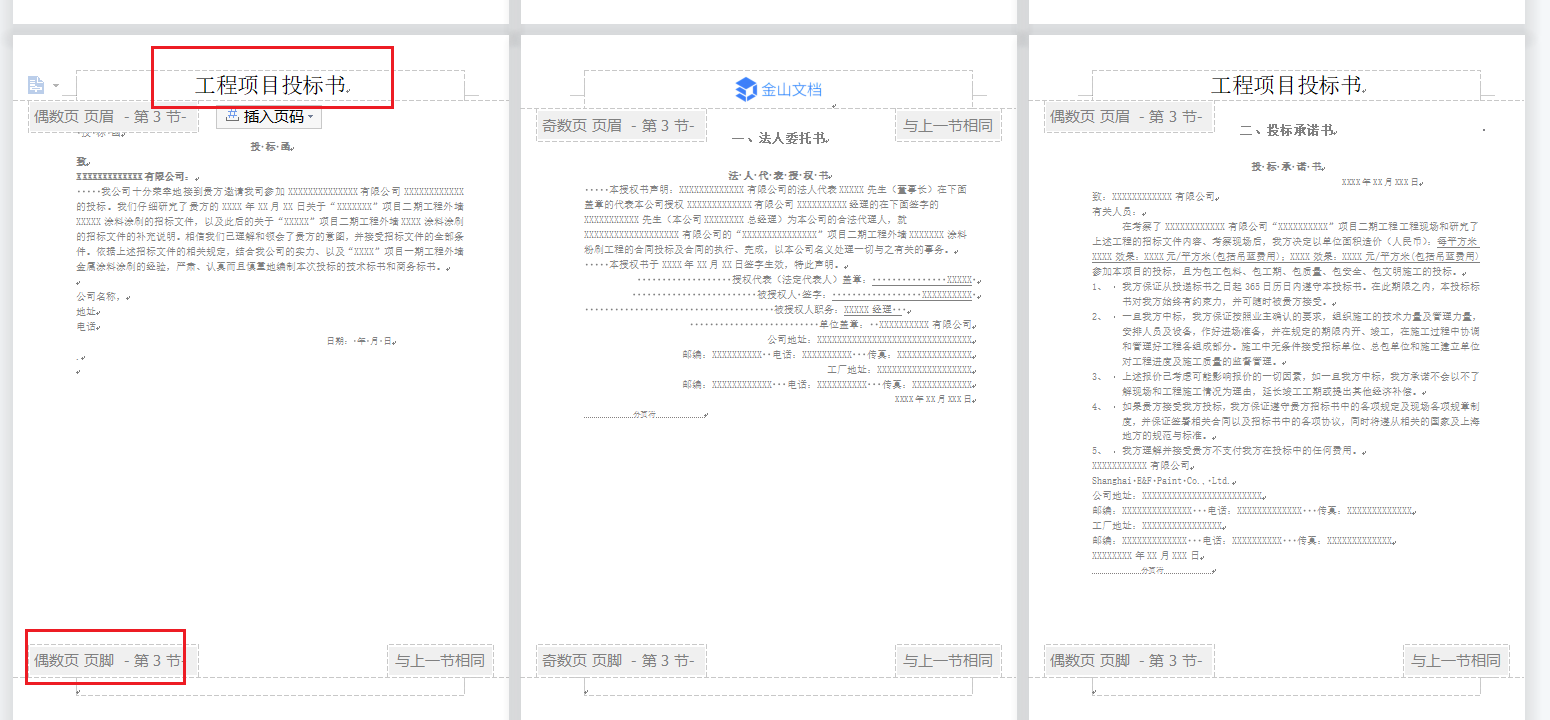Toggle 与上一节相同 in the third page footer

coord(1455,660)
